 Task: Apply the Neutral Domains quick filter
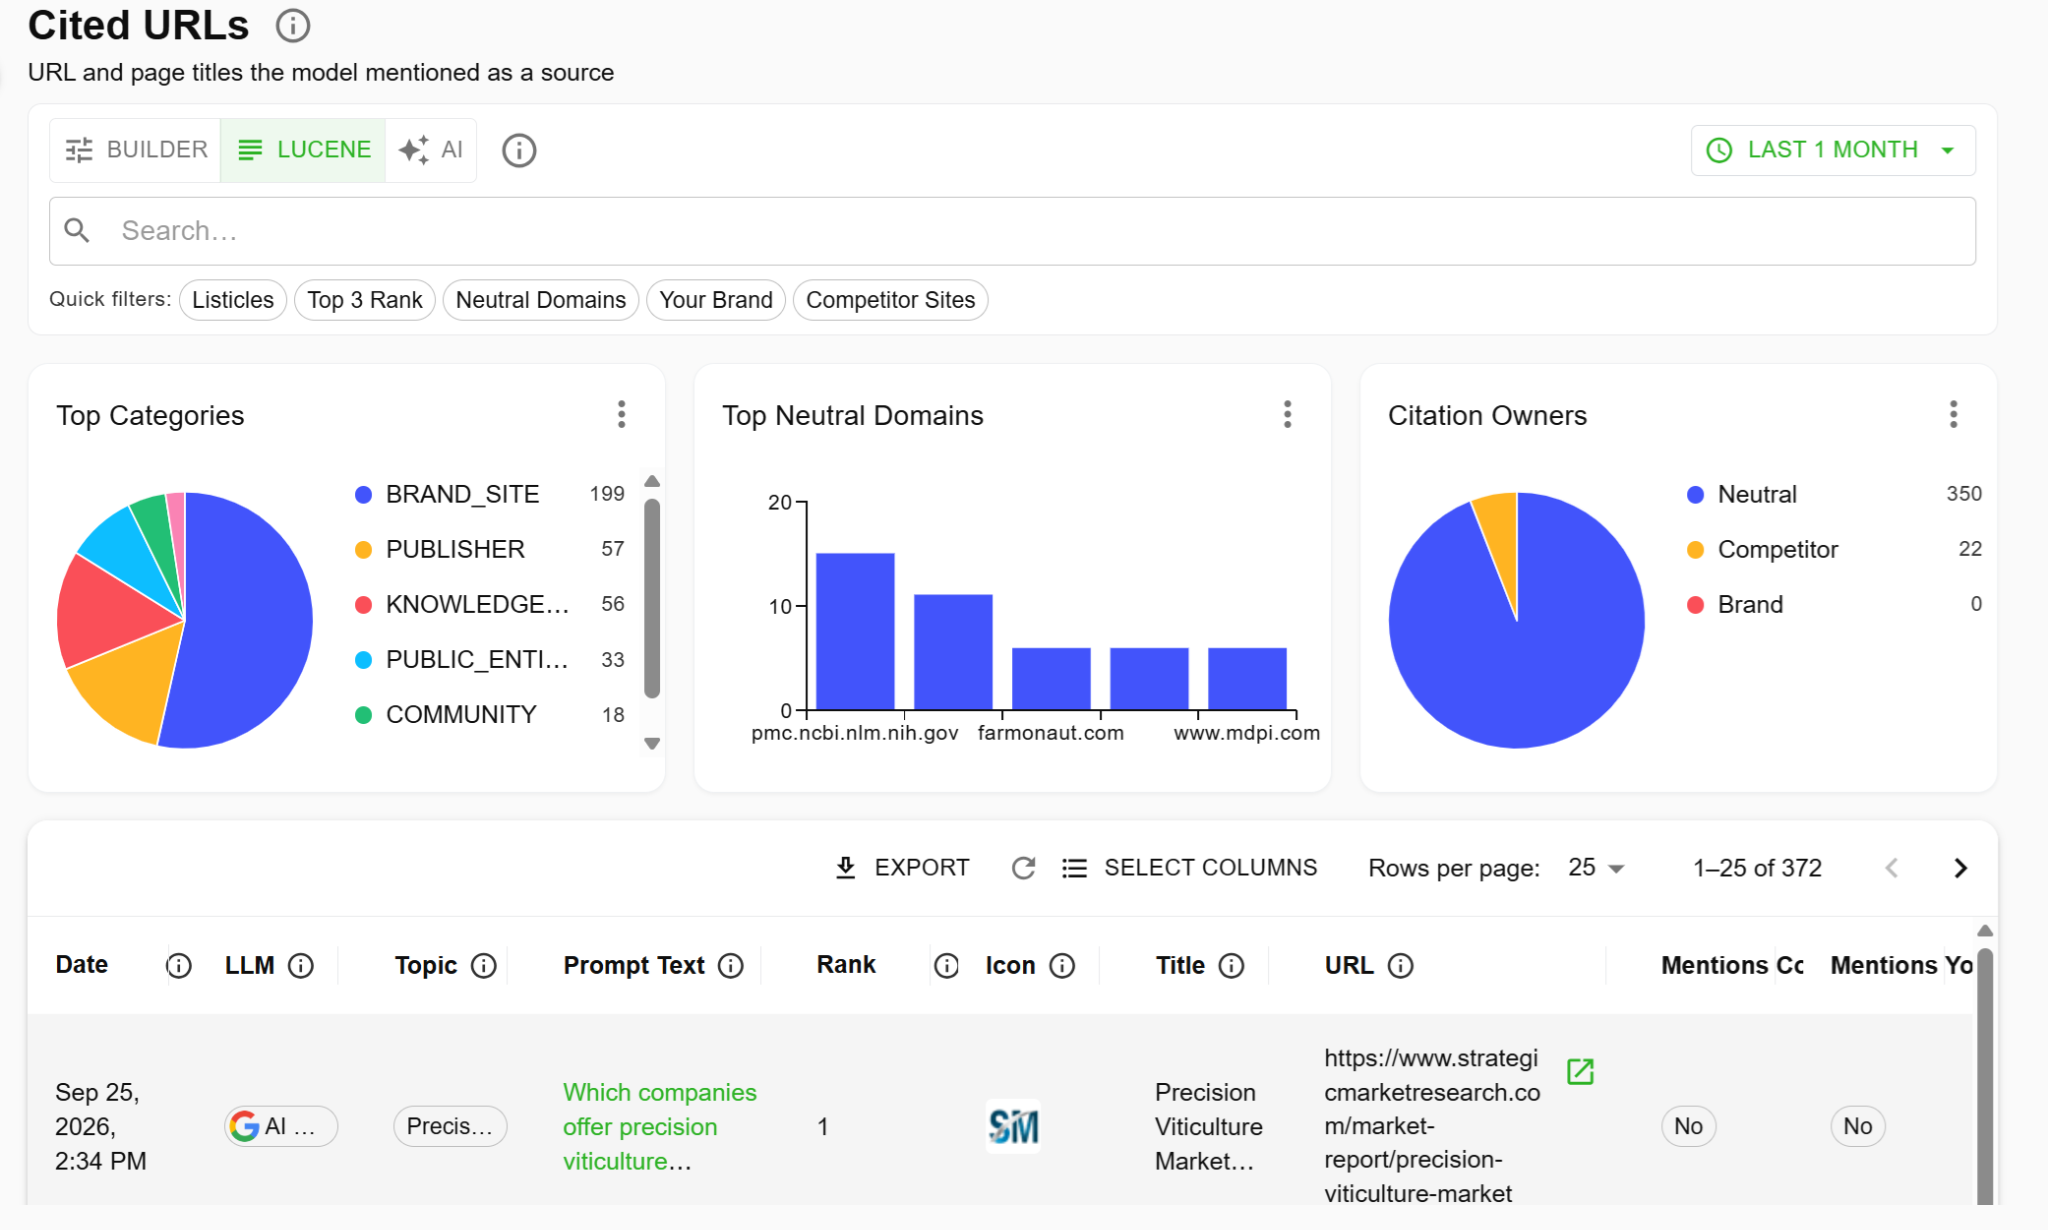pos(541,300)
